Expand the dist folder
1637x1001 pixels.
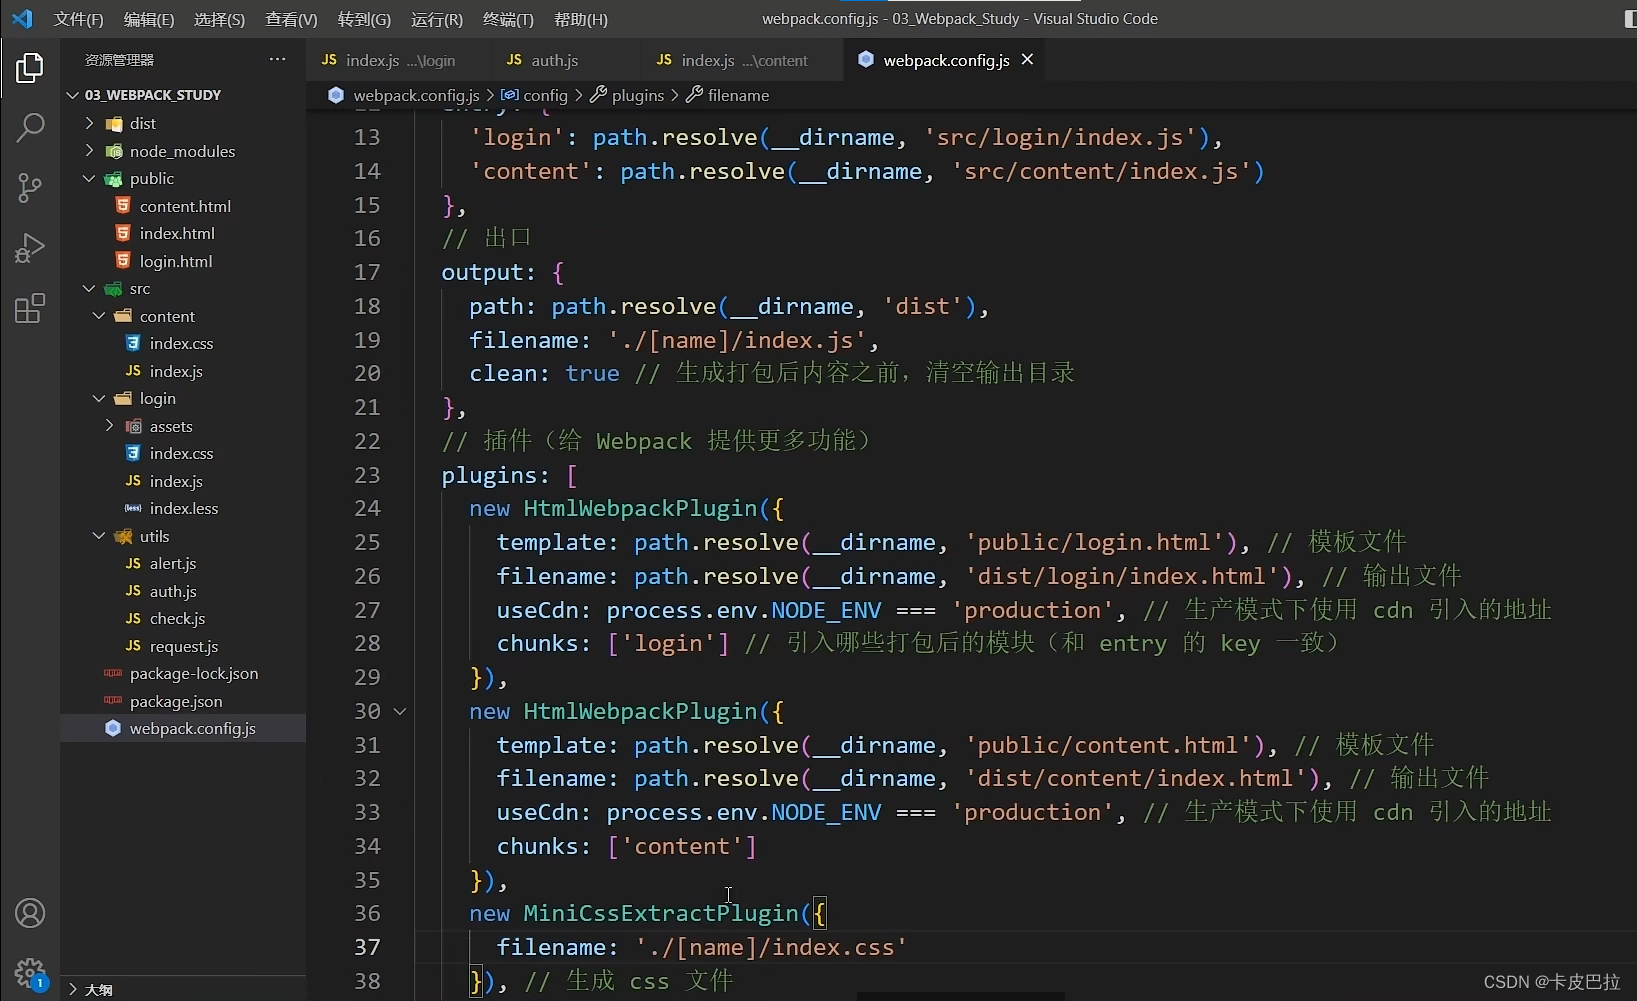(90, 123)
